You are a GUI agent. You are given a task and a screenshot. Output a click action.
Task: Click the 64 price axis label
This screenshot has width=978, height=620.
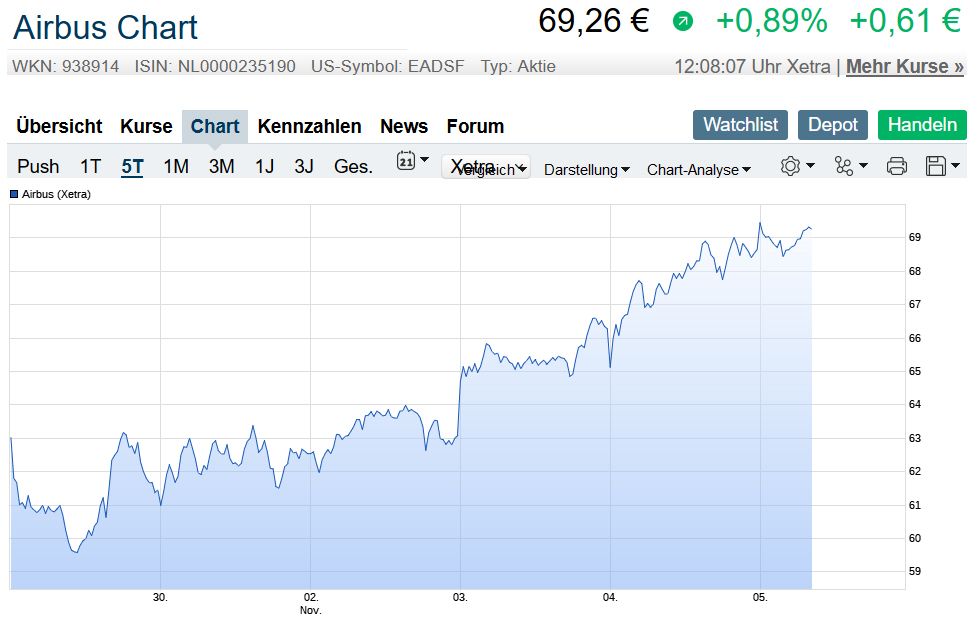coord(914,404)
